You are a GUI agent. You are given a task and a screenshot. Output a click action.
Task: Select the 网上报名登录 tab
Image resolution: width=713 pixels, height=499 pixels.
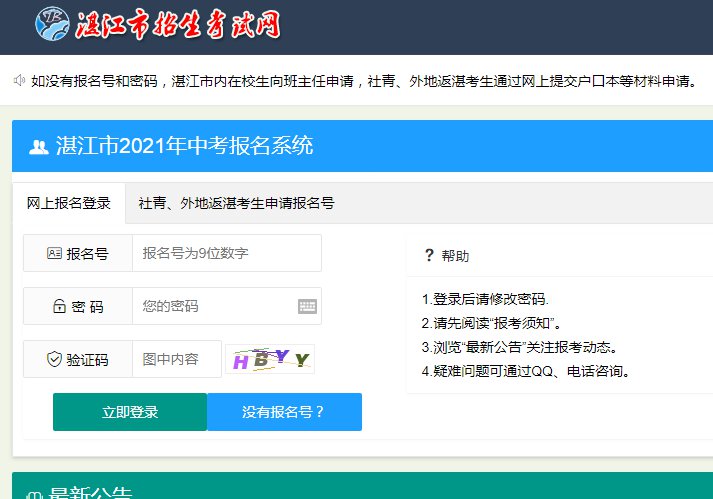pyautogui.click(x=69, y=203)
